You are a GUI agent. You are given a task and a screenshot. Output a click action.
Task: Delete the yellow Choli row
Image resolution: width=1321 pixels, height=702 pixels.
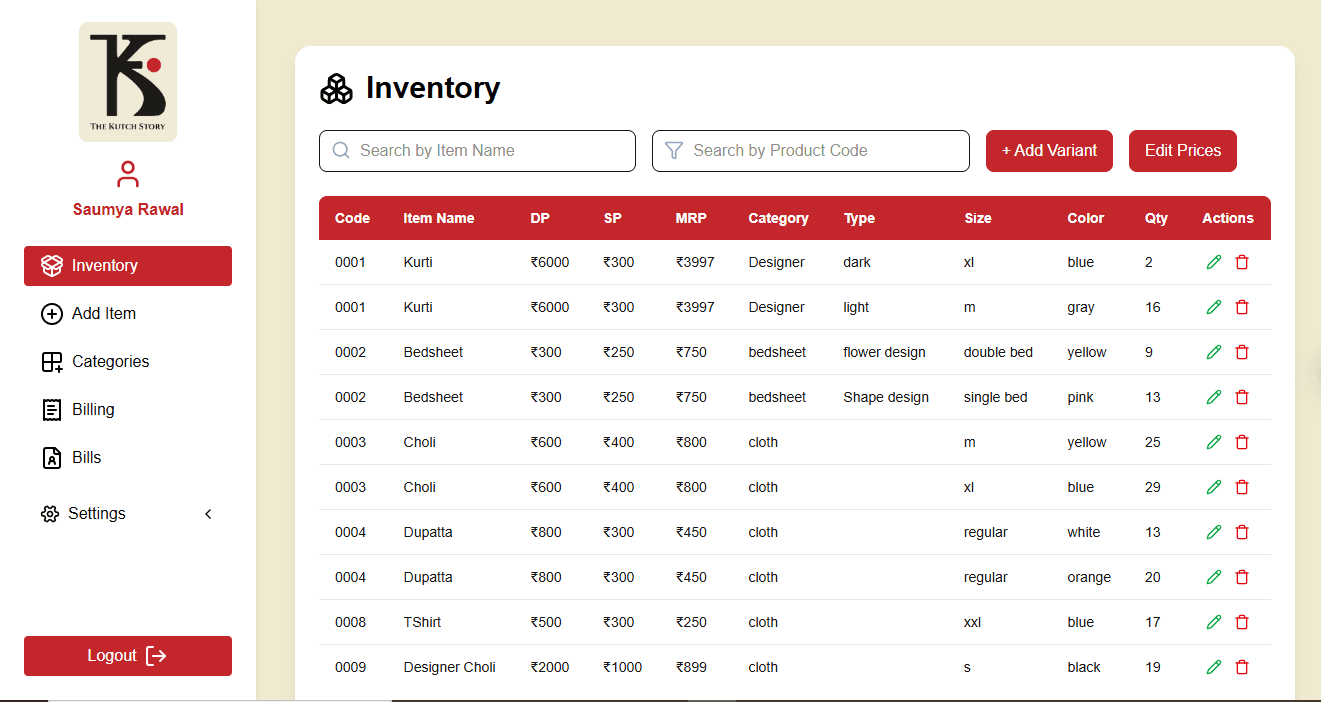click(x=1242, y=442)
